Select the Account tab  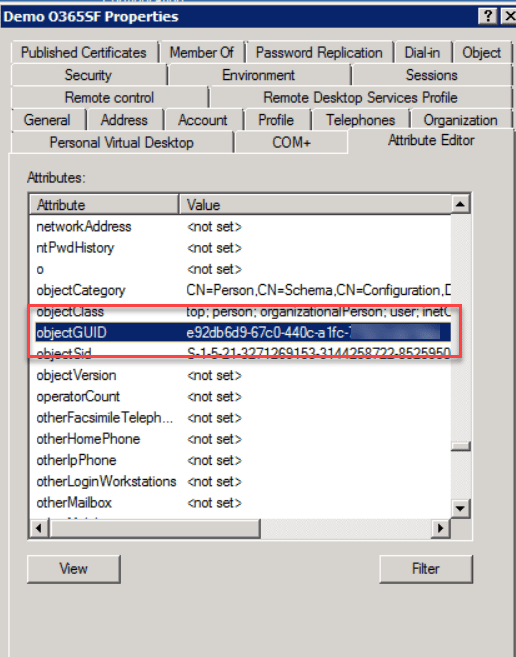tap(203, 120)
